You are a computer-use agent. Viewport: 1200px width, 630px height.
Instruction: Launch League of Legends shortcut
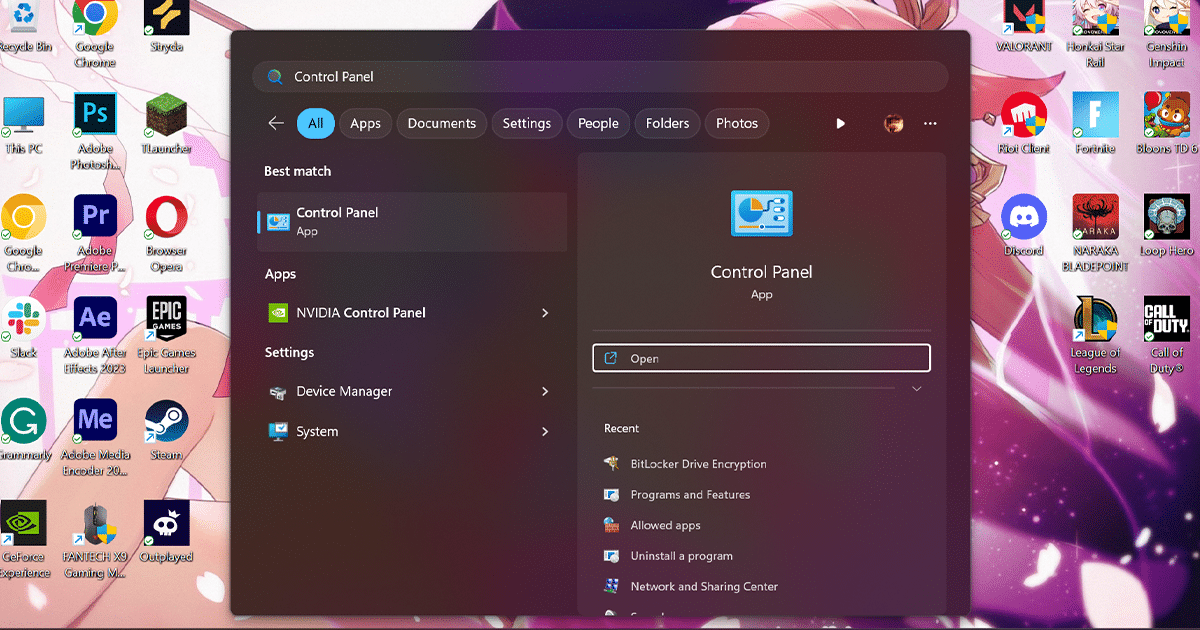[1095, 320]
